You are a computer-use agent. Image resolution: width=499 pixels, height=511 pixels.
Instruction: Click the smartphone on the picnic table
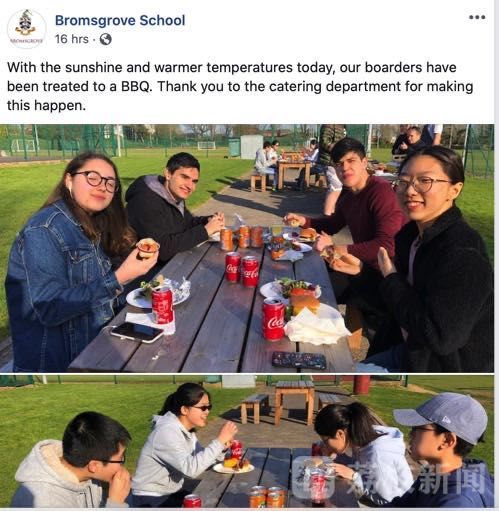tap(137, 332)
